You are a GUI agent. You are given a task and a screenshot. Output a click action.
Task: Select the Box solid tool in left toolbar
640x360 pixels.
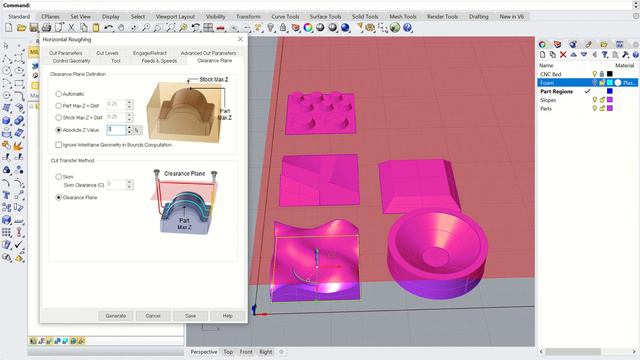(x=7, y=120)
